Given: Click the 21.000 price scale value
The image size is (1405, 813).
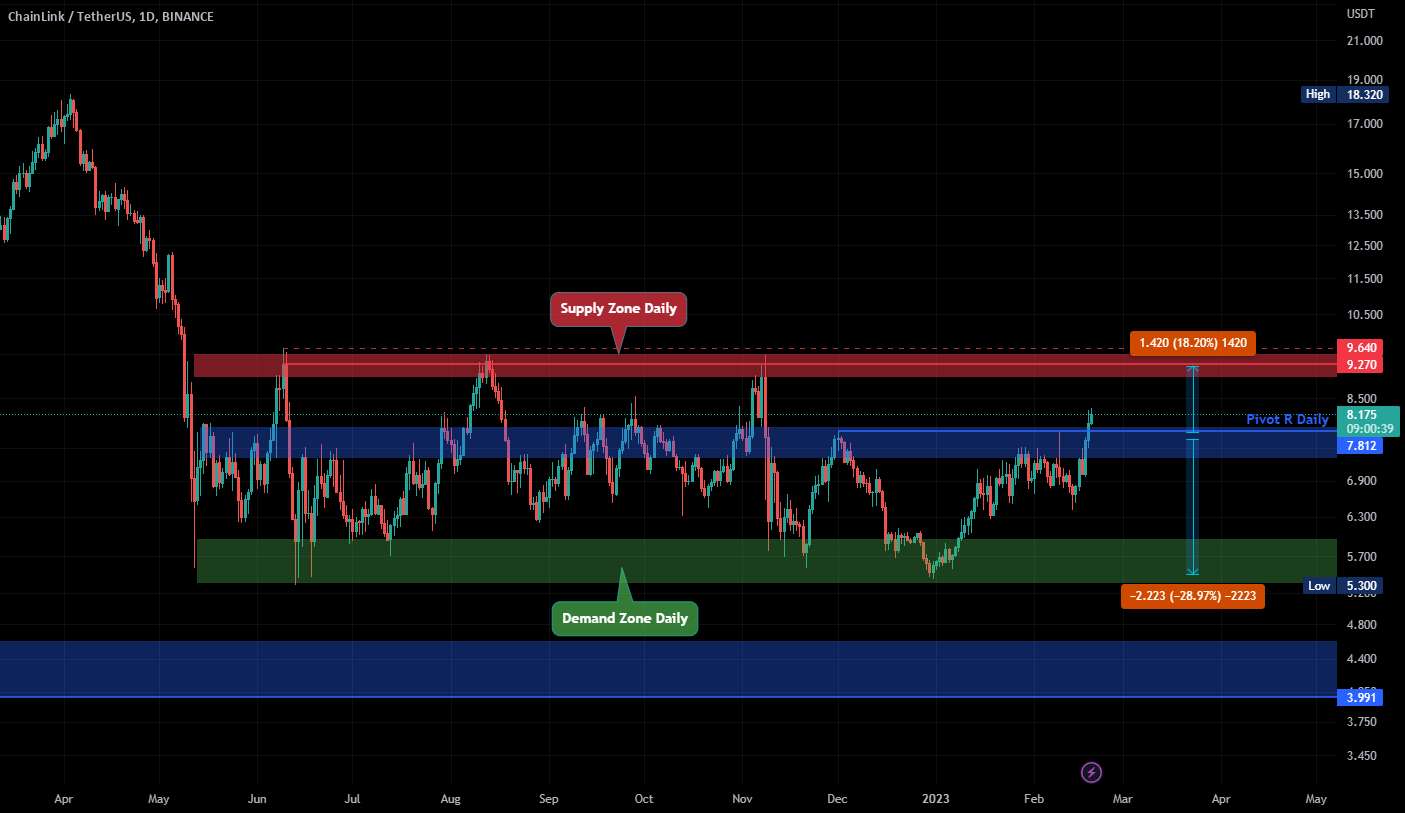Looking at the screenshot, I should (1364, 41).
